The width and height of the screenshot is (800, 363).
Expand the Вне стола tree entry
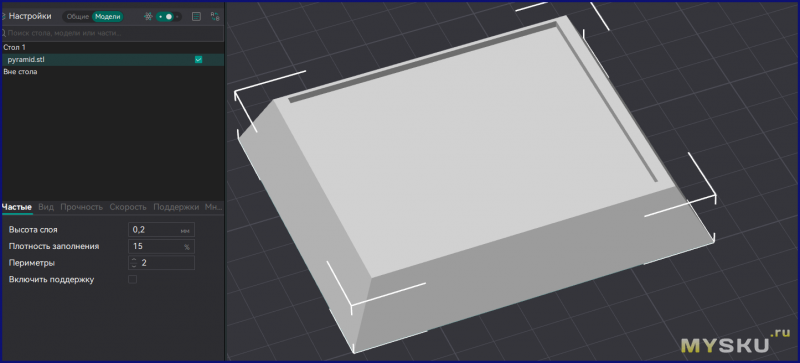(x=20, y=72)
